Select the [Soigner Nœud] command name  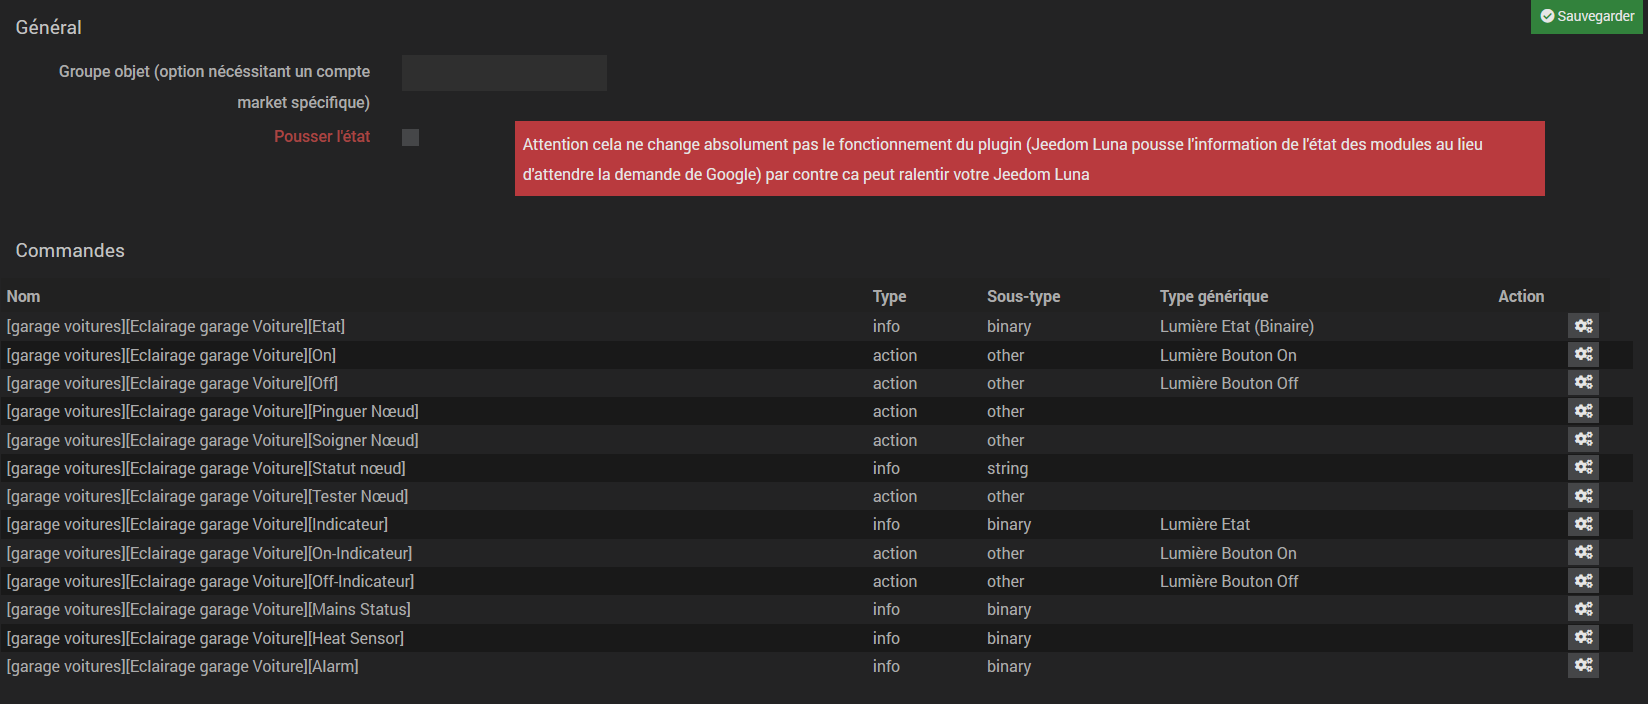(x=213, y=440)
